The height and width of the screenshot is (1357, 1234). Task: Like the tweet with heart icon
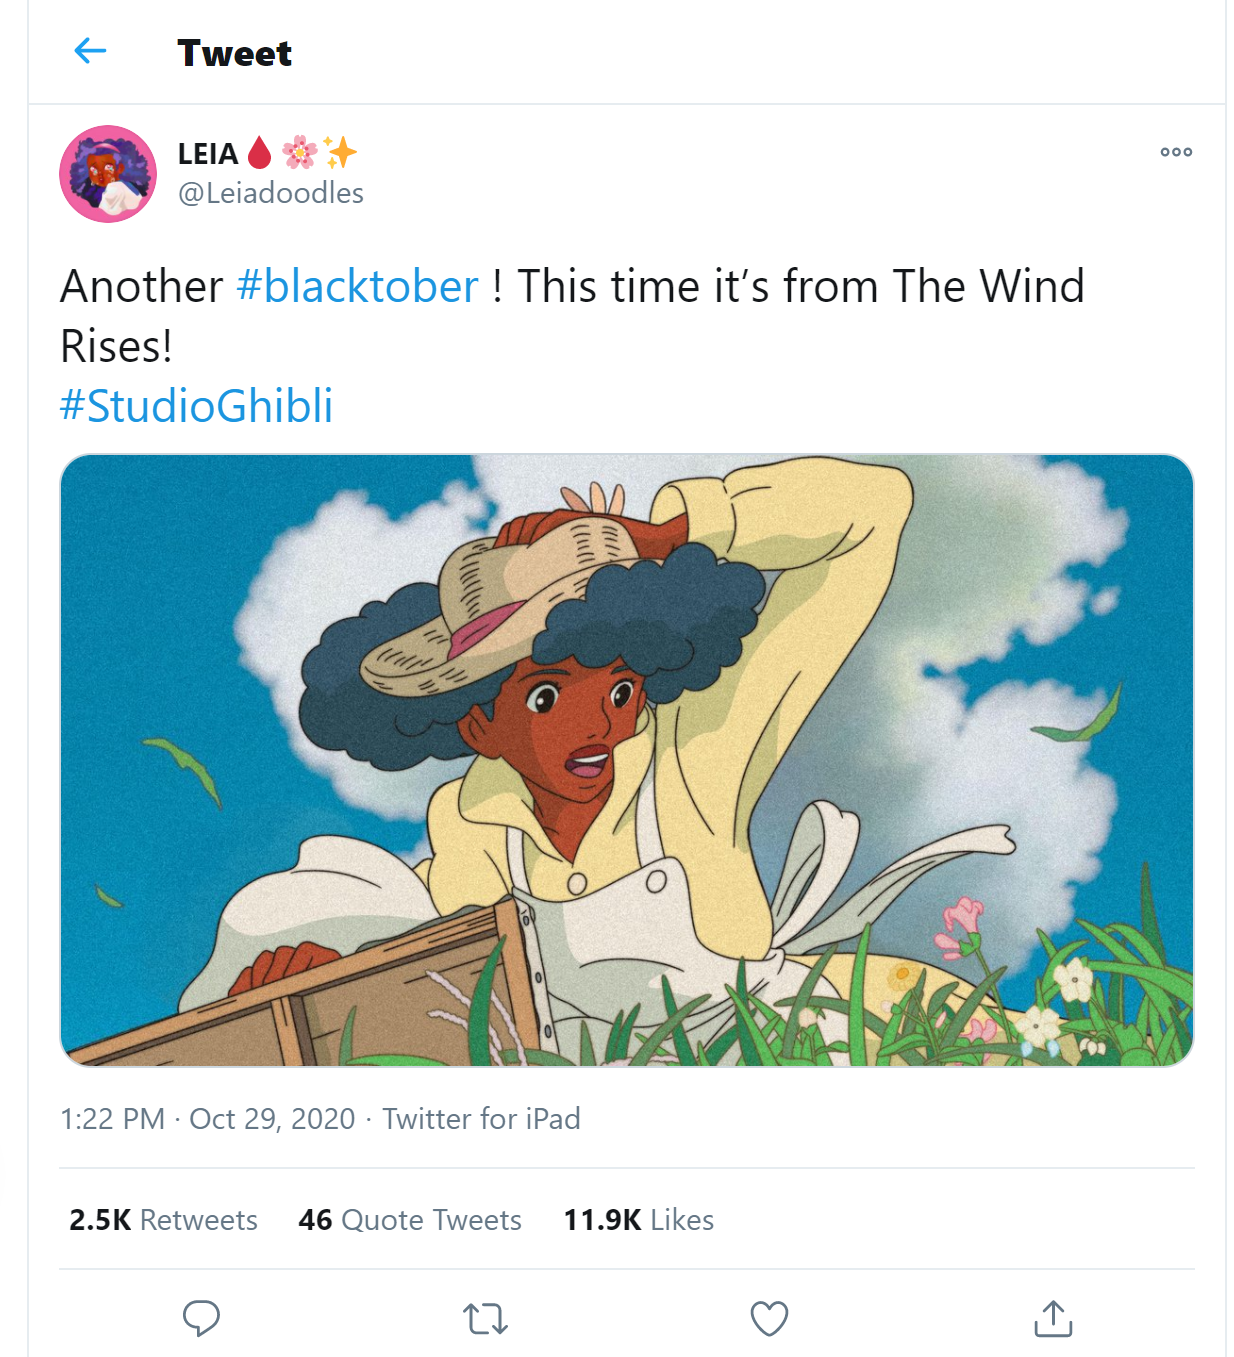click(769, 1319)
